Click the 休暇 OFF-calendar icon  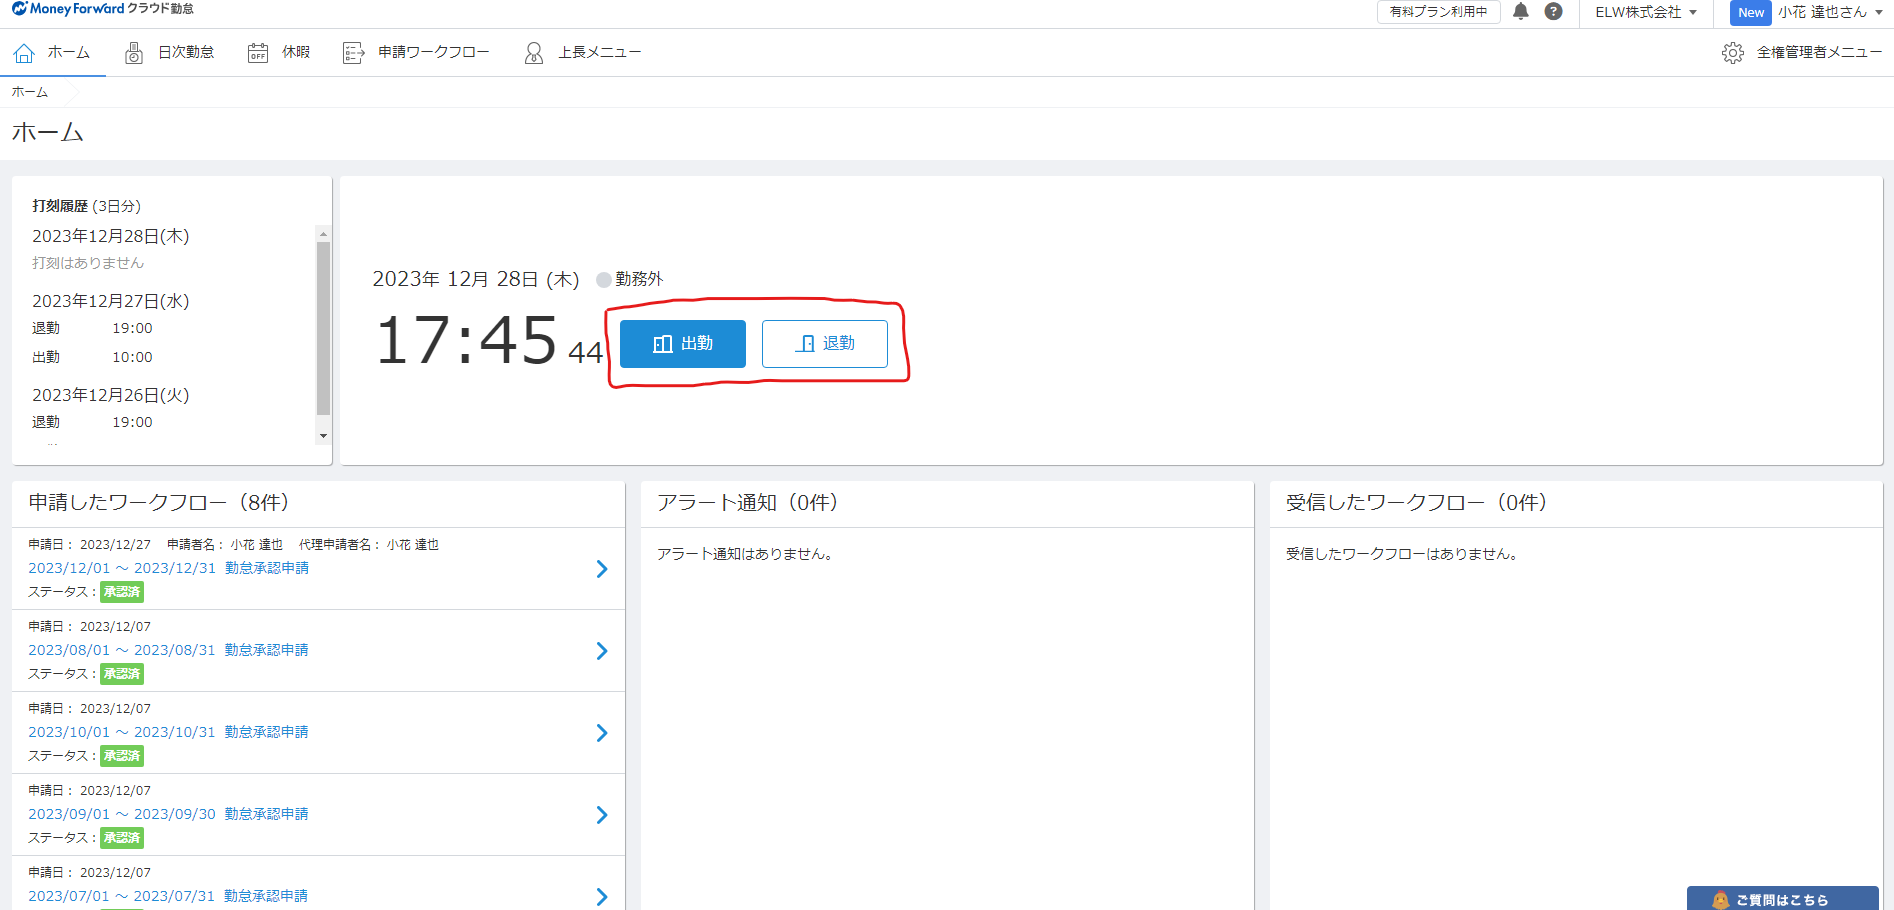(258, 52)
